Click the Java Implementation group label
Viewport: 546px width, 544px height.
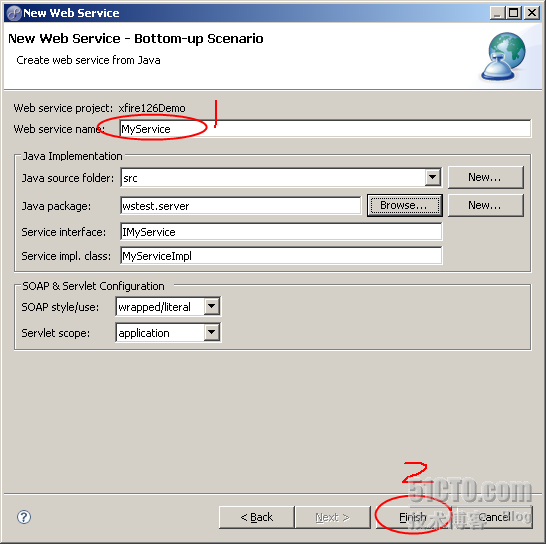click(x=72, y=156)
